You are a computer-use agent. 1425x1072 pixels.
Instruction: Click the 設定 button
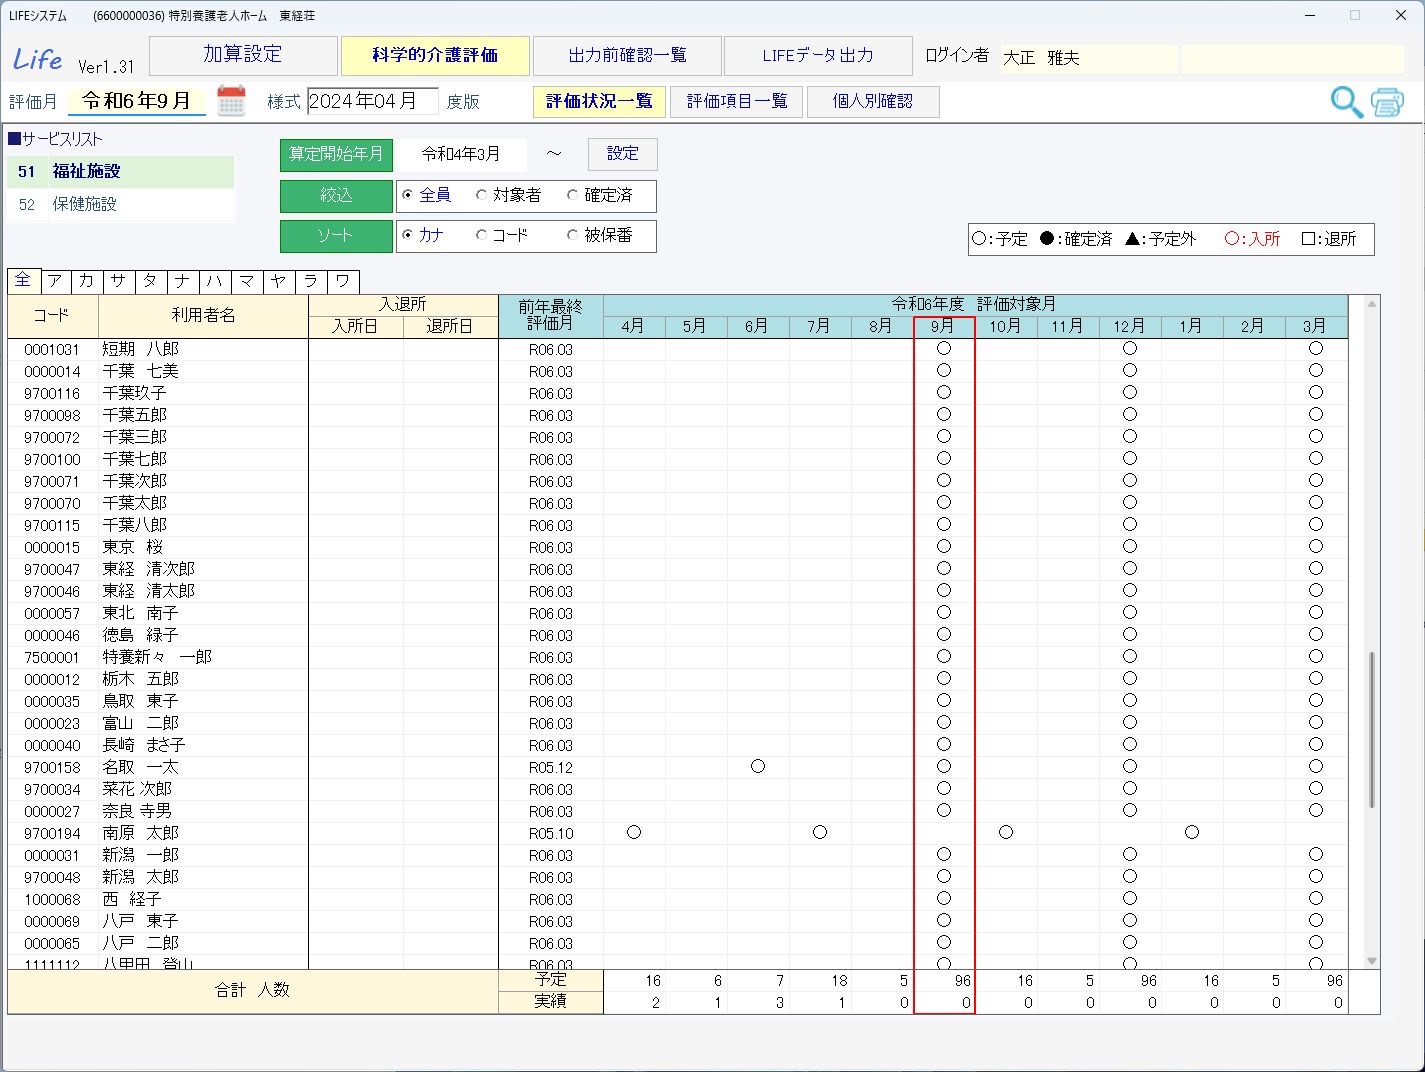[622, 154]
